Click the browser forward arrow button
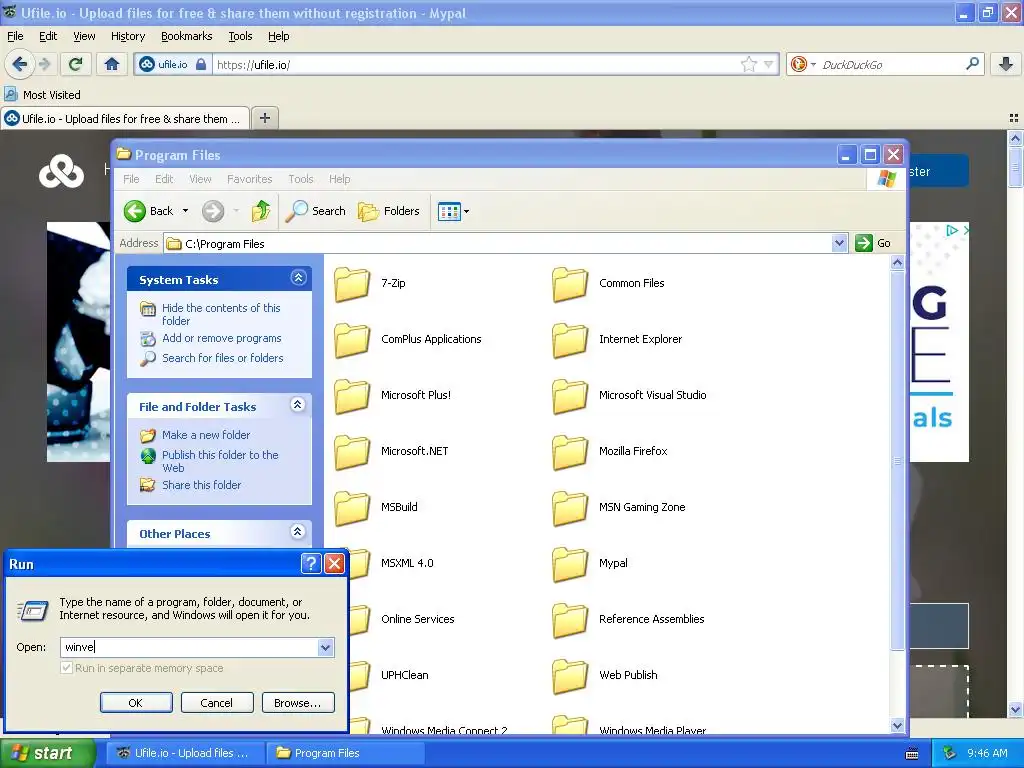The image size is (1024, 768). 44,64
